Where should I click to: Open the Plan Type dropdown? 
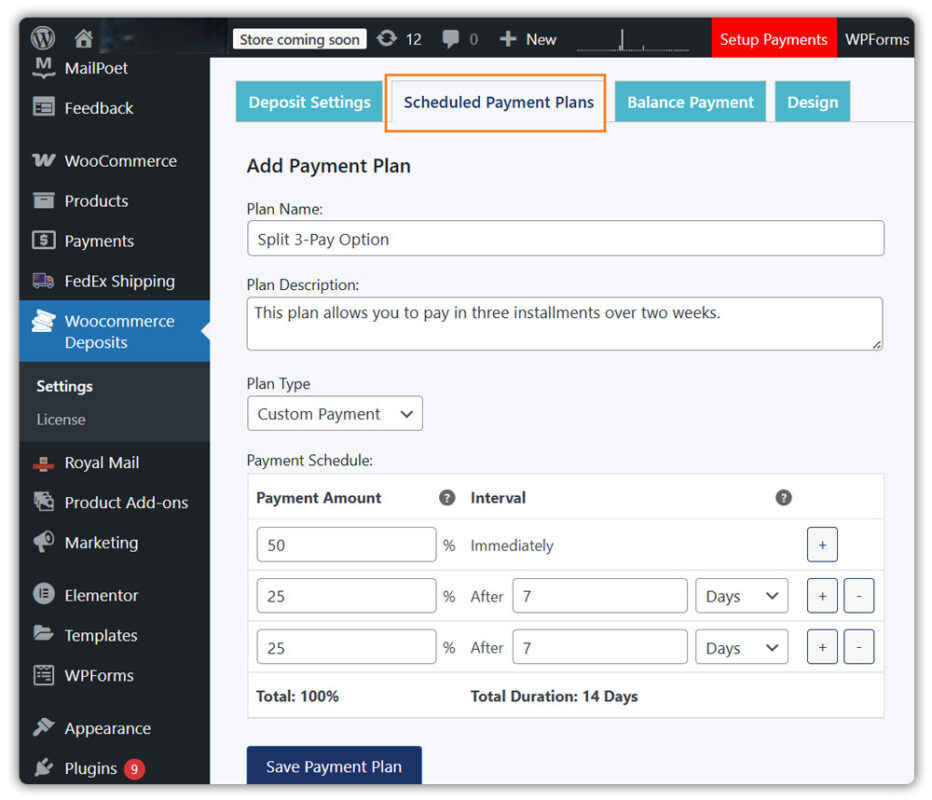coord(334,413)
